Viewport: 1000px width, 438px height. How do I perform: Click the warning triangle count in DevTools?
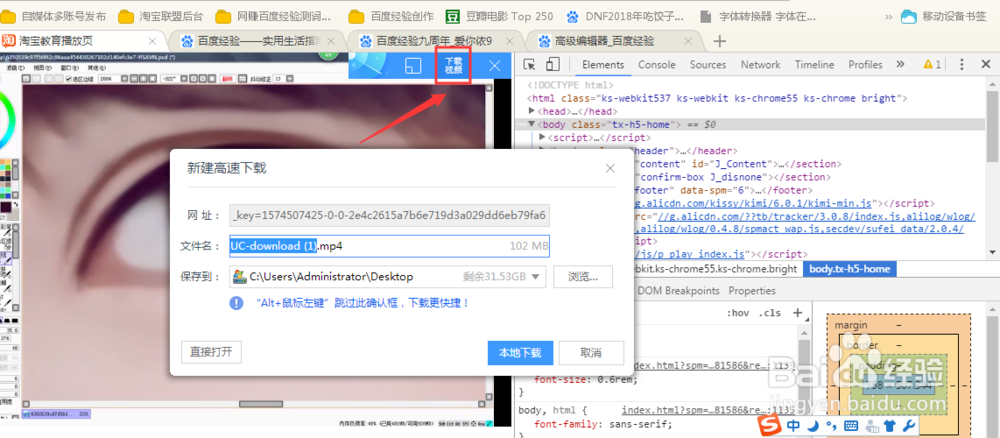point(932,64)
